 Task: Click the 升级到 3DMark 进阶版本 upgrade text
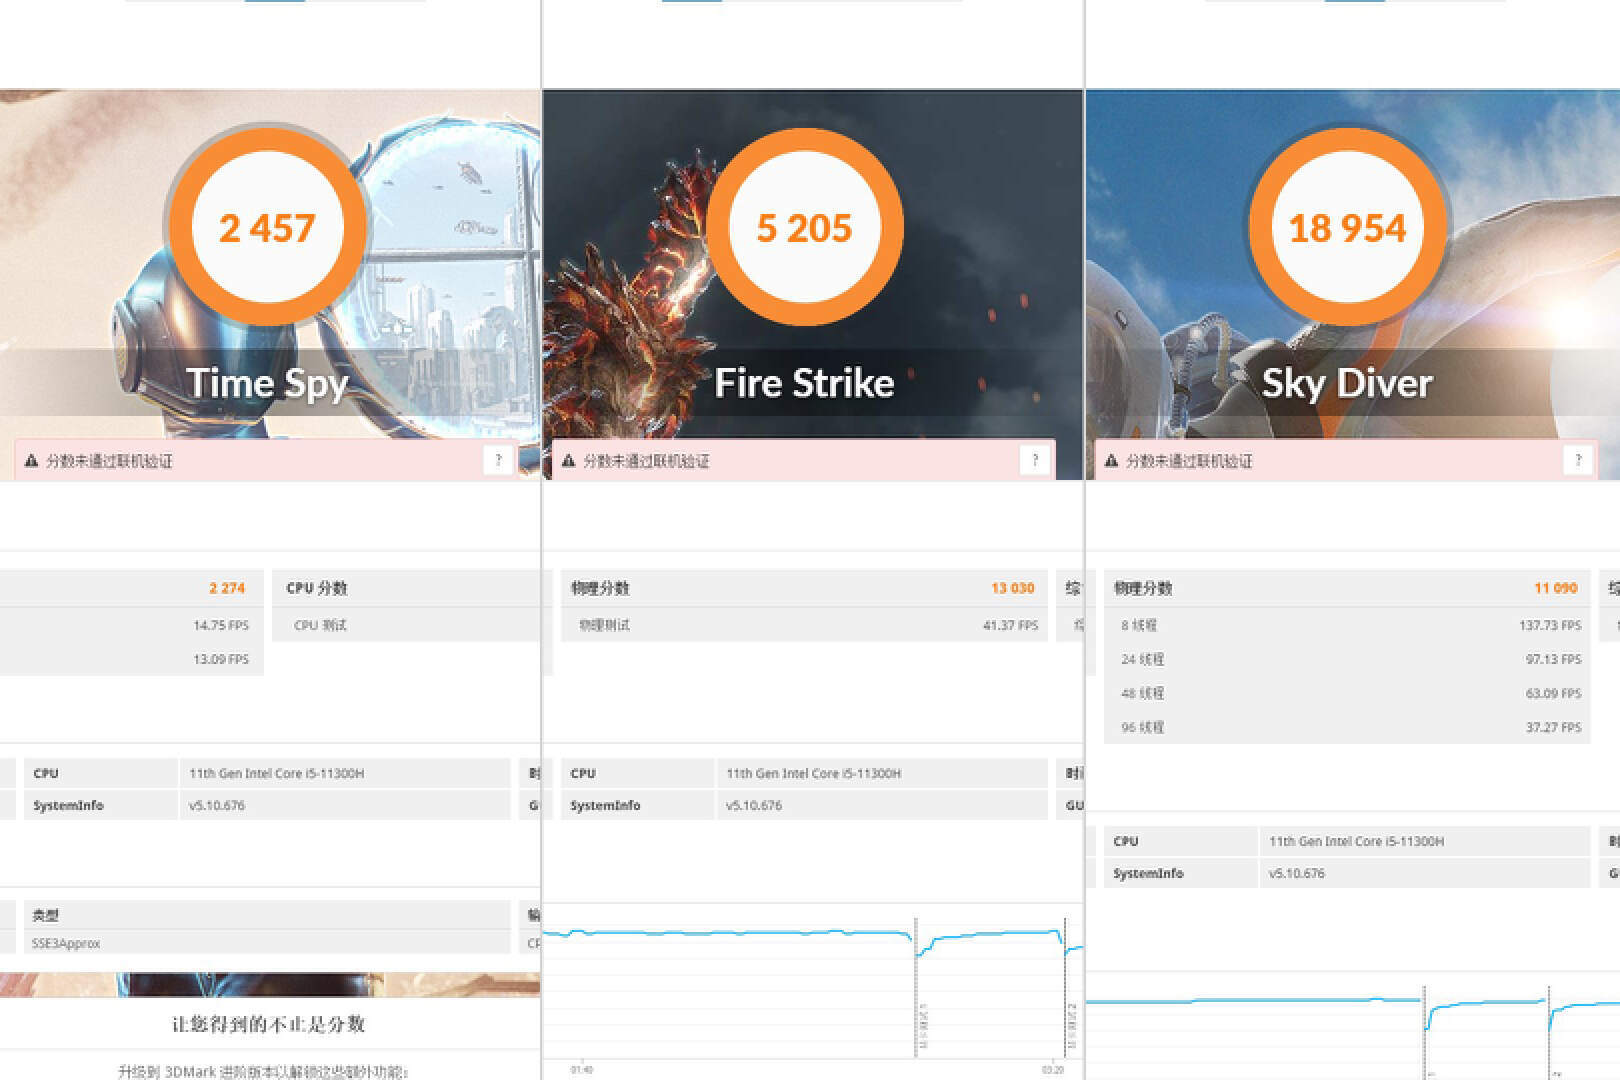[263, 1071]
